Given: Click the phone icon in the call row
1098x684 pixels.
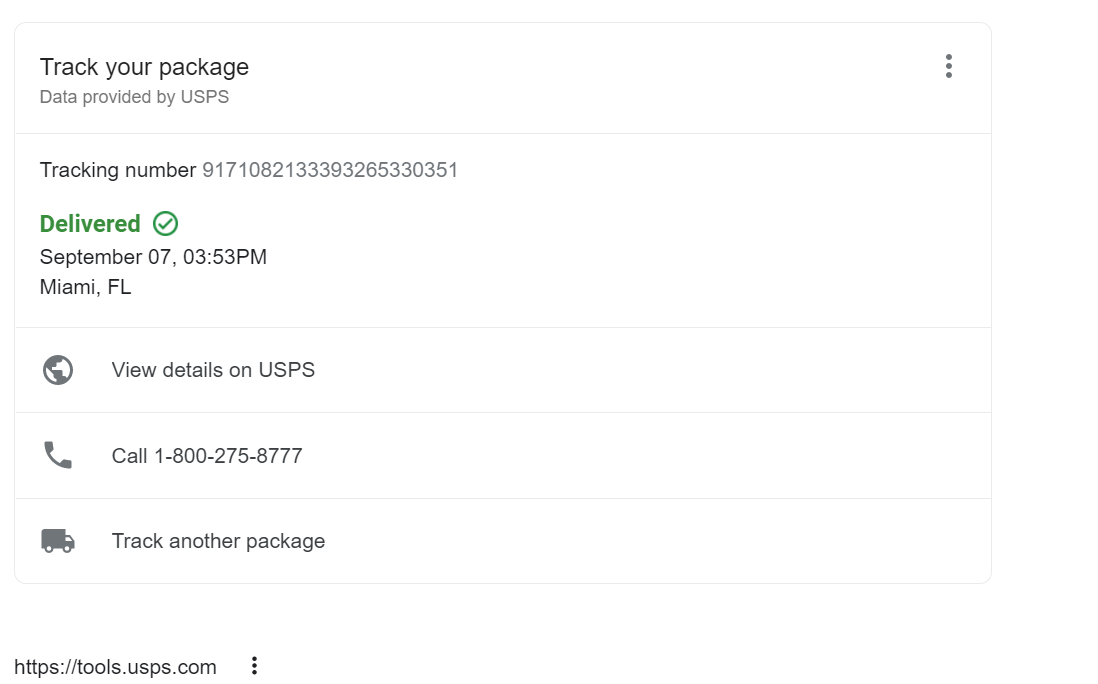Looking at the screenshot, I should [58, 456].
